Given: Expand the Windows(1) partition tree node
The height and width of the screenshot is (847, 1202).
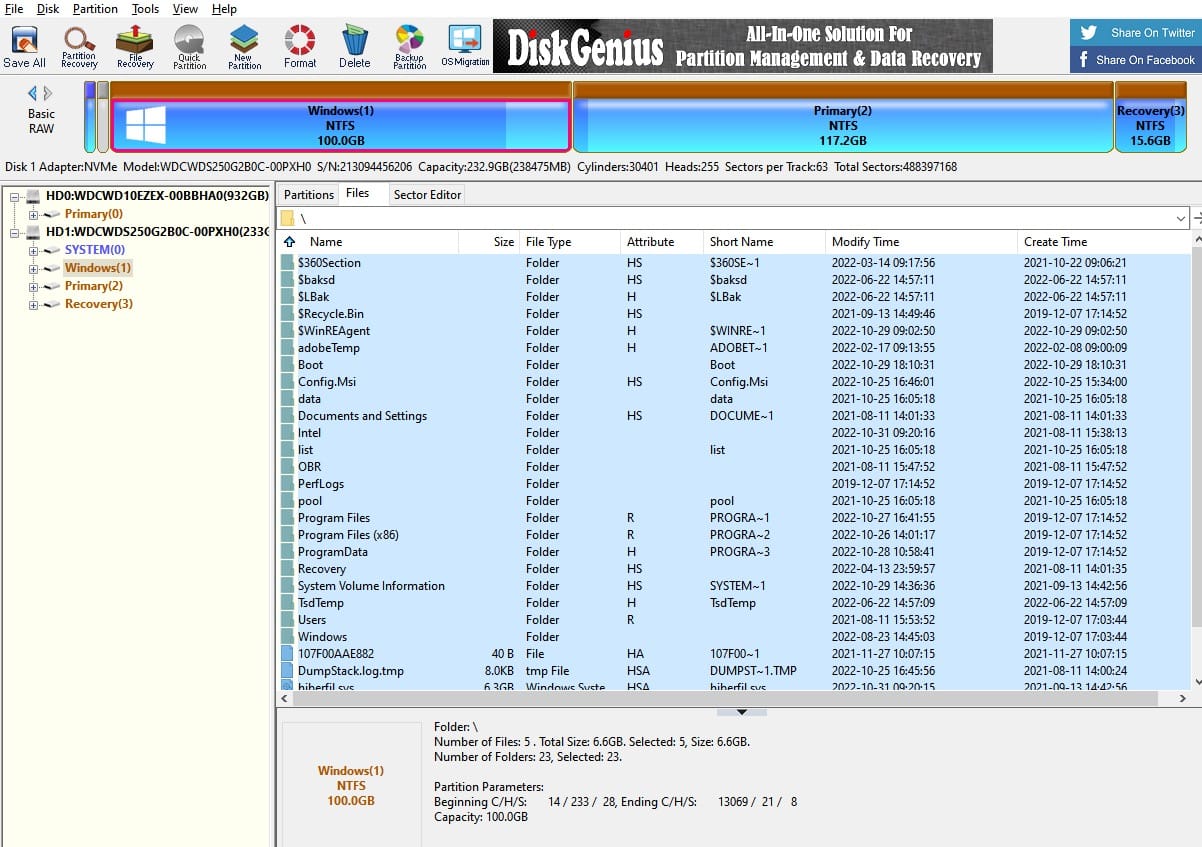Looking at the screenshot, I should coord(34,268).
